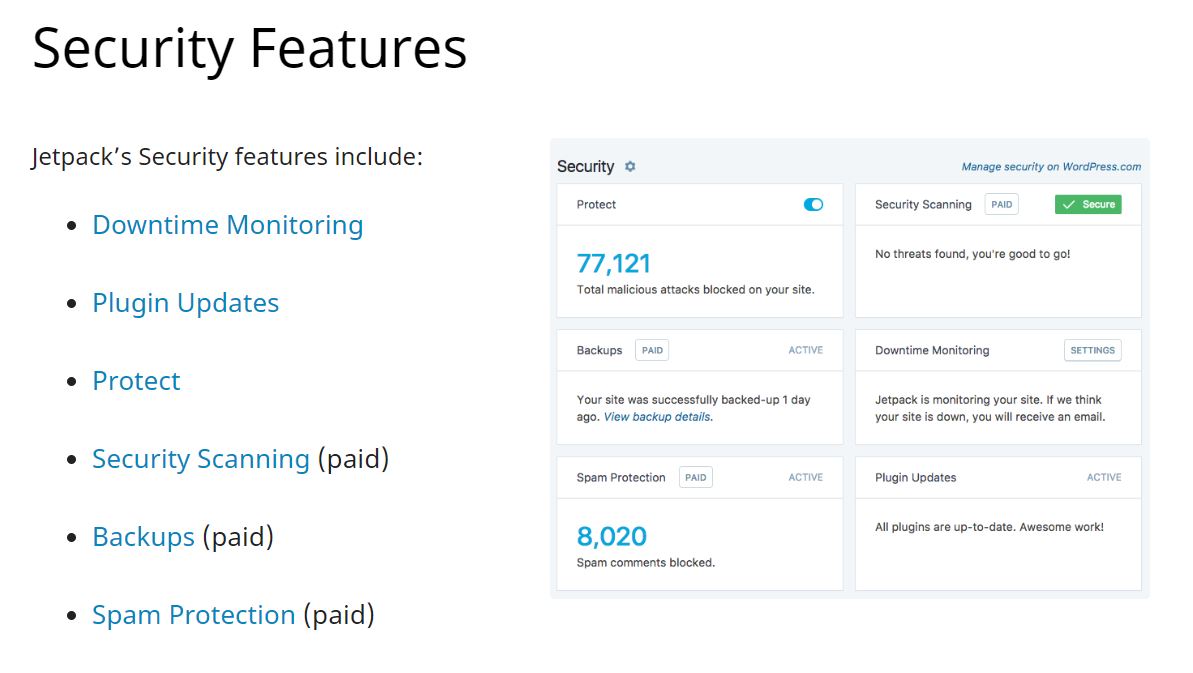Click the PAID badge beside Security Scanning

coord(1001,205)
